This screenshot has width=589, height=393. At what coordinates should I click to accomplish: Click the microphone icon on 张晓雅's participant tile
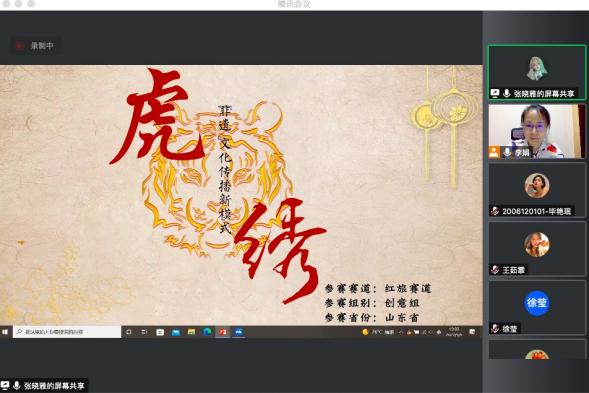pos(506,93)
